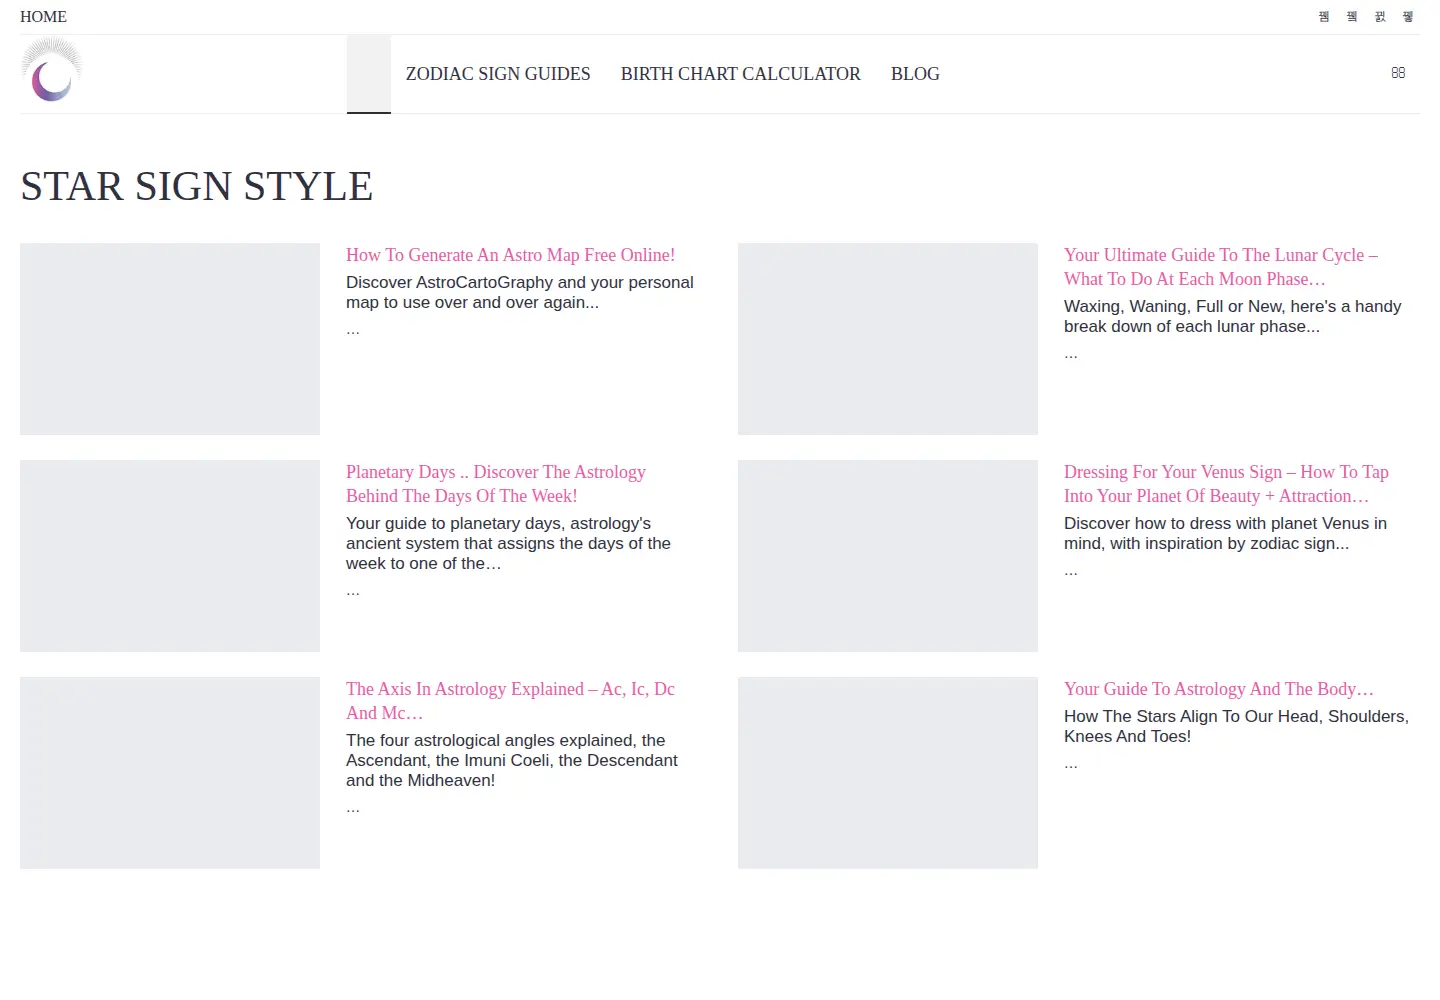Click text 'Discover AstroCartoGraphy and your personal map'
This screenshot has height=1000, width=1440.
(x=520, y=292)
